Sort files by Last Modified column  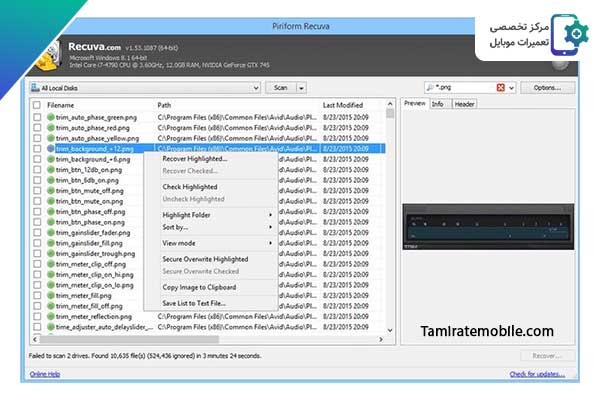(343, 105)
